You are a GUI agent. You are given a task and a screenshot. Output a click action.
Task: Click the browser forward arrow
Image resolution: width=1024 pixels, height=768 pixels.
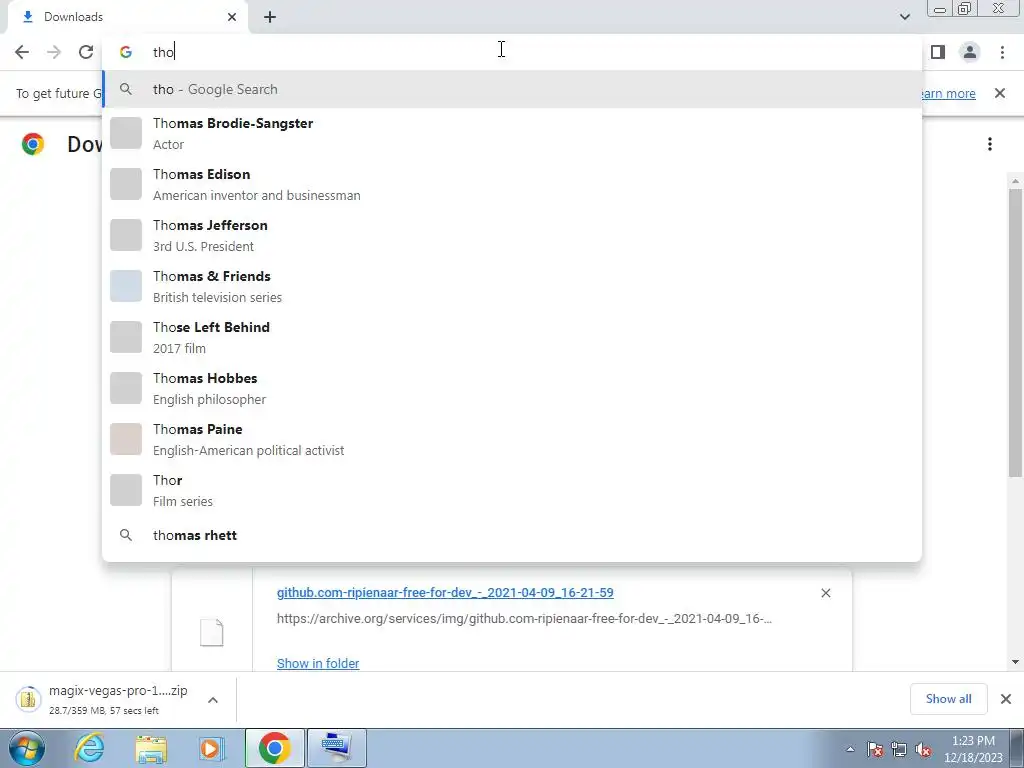tap(54, 52)
